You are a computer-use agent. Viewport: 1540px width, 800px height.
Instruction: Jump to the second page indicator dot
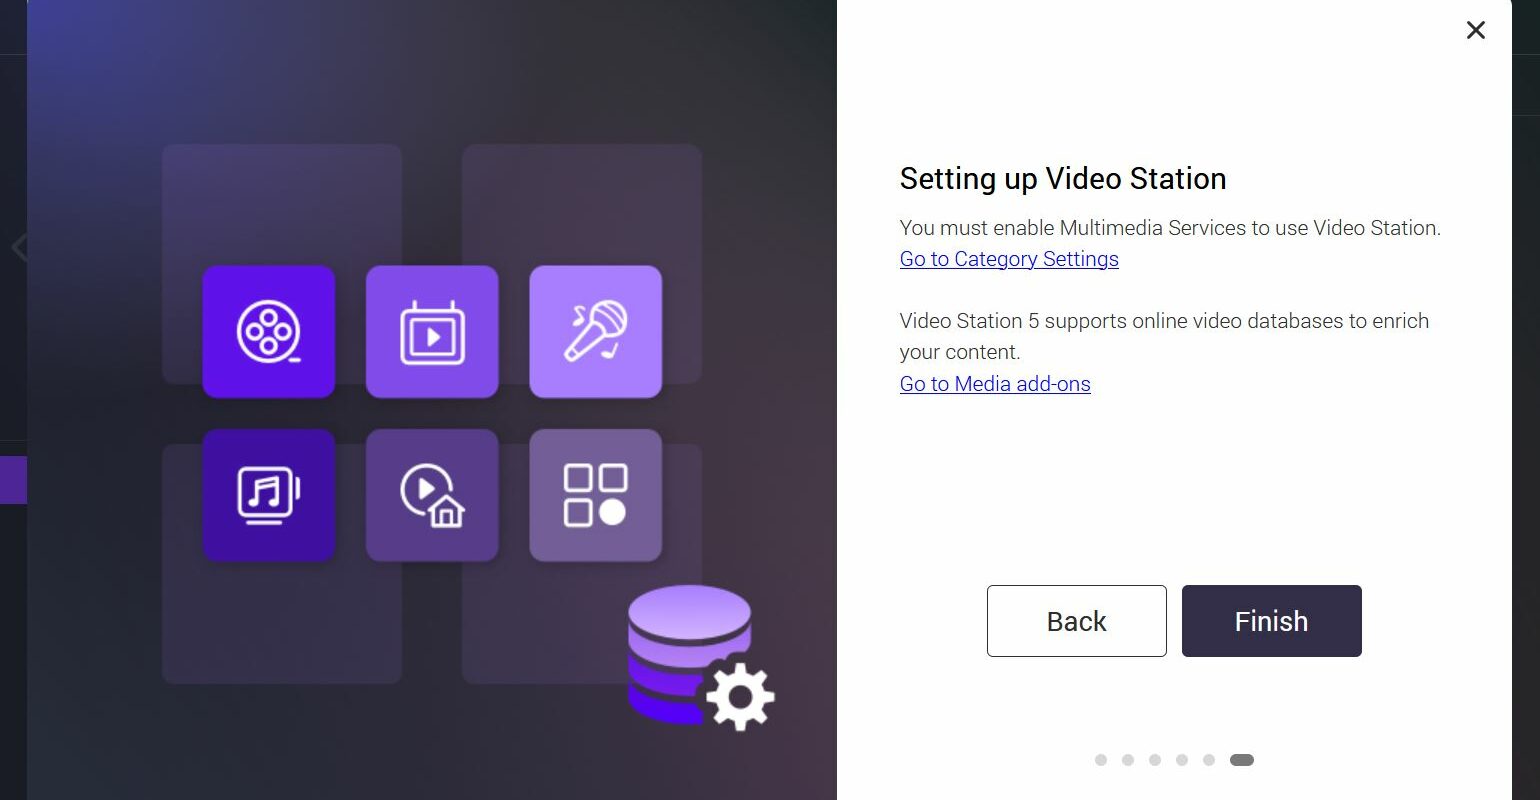[x=1128, y=760]
